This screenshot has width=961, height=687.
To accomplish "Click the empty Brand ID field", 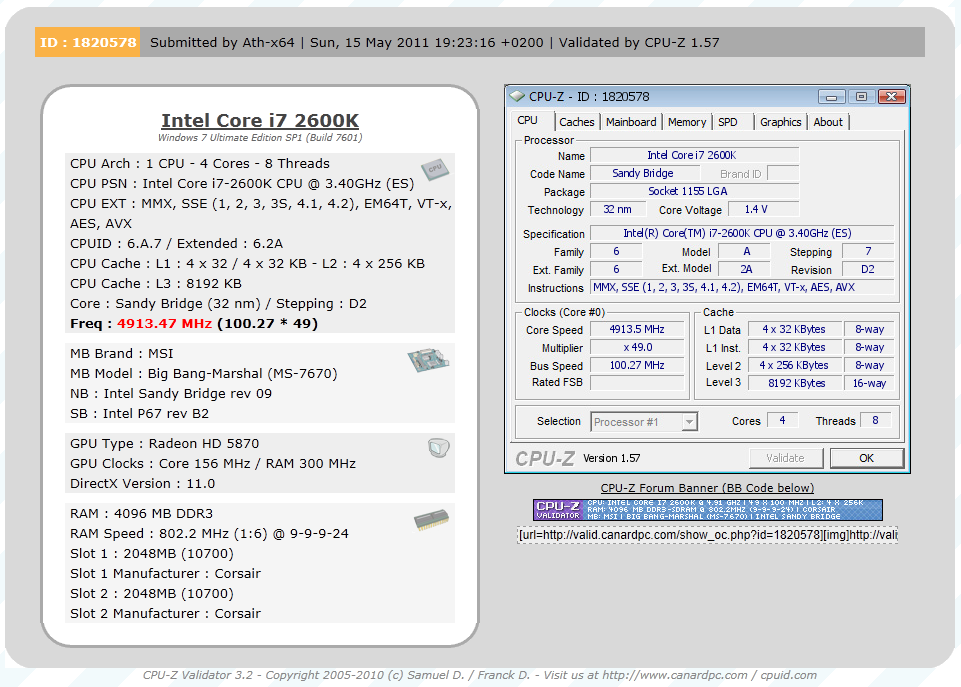I will tap(783, 173).
